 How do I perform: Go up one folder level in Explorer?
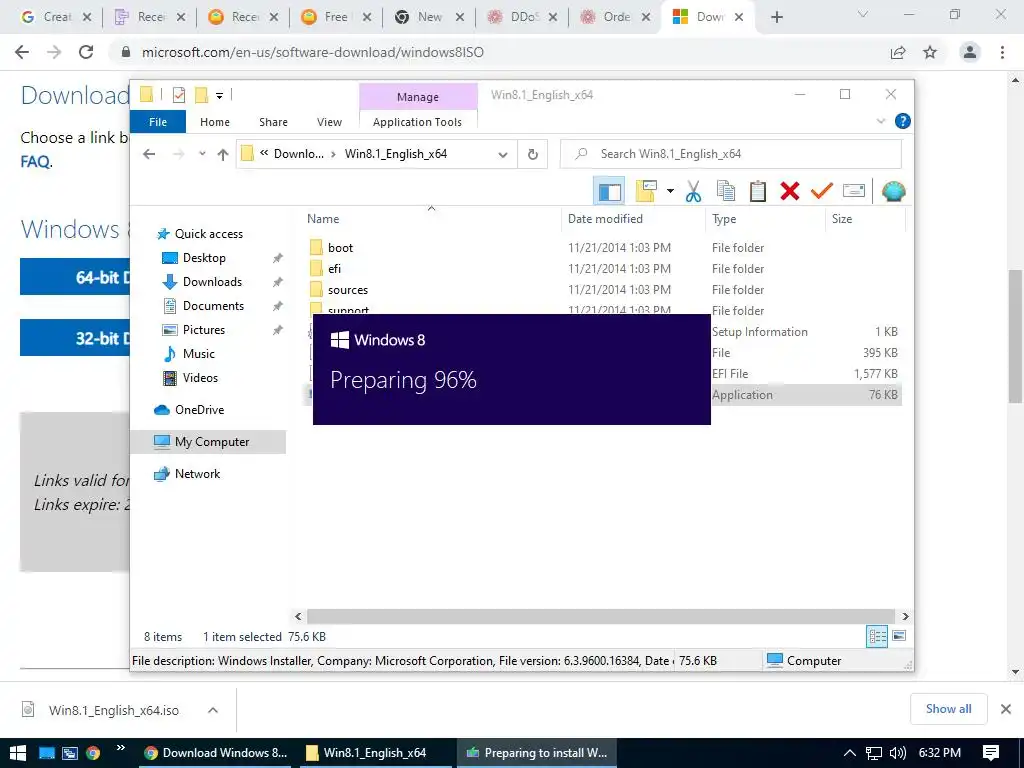pos(223,154)
